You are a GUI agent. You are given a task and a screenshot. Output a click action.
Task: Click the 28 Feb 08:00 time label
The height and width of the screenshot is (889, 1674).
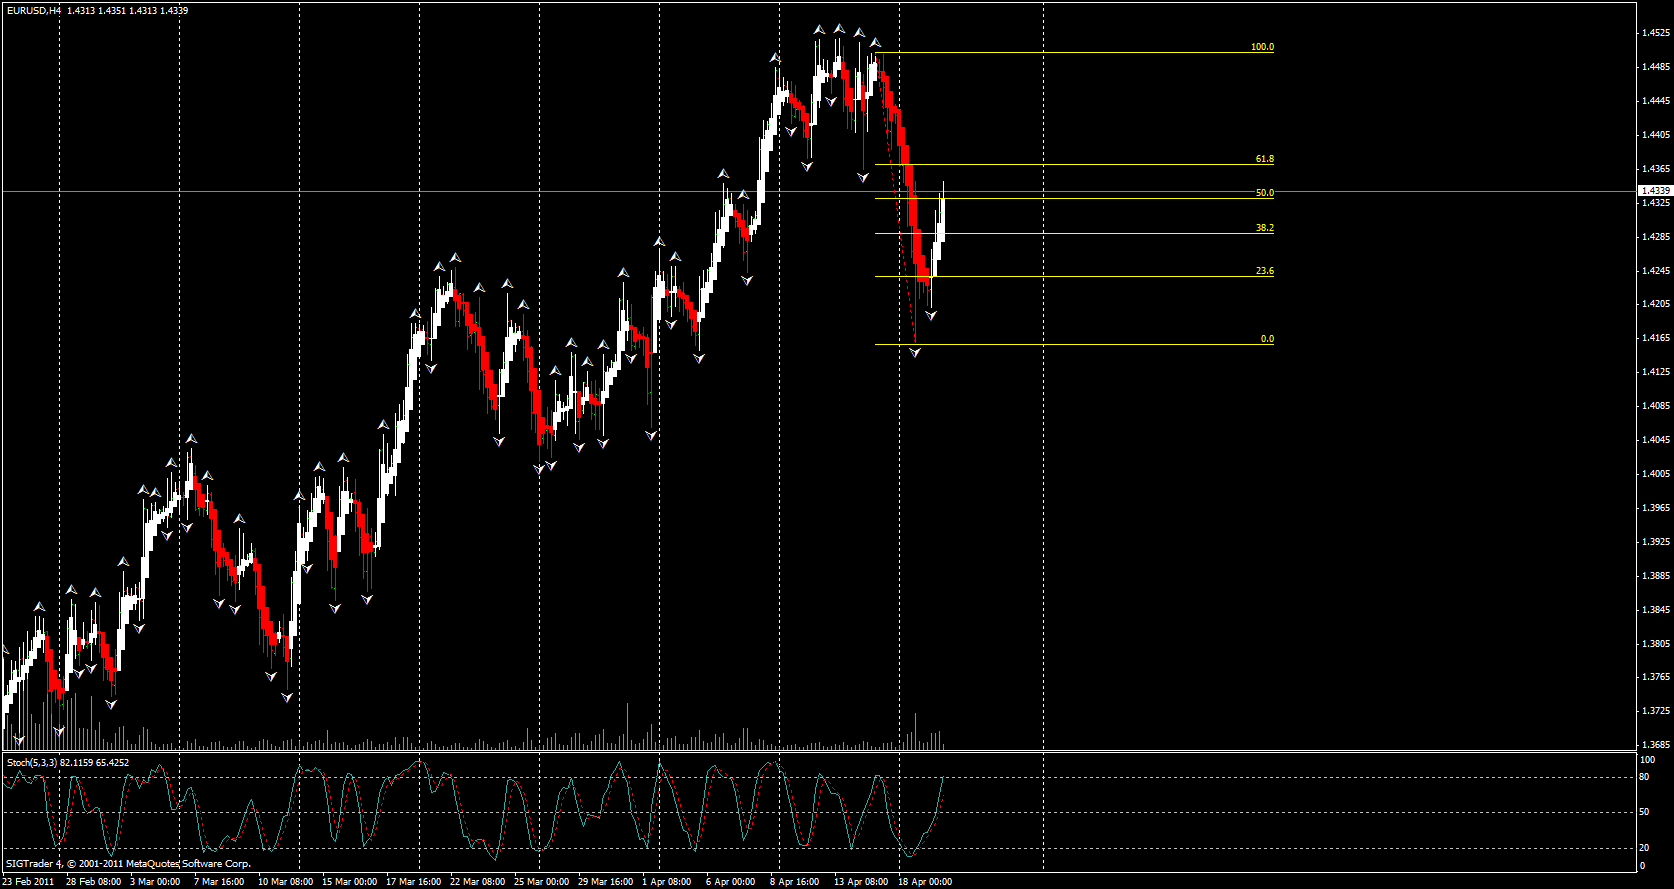[x=93, y=882]
